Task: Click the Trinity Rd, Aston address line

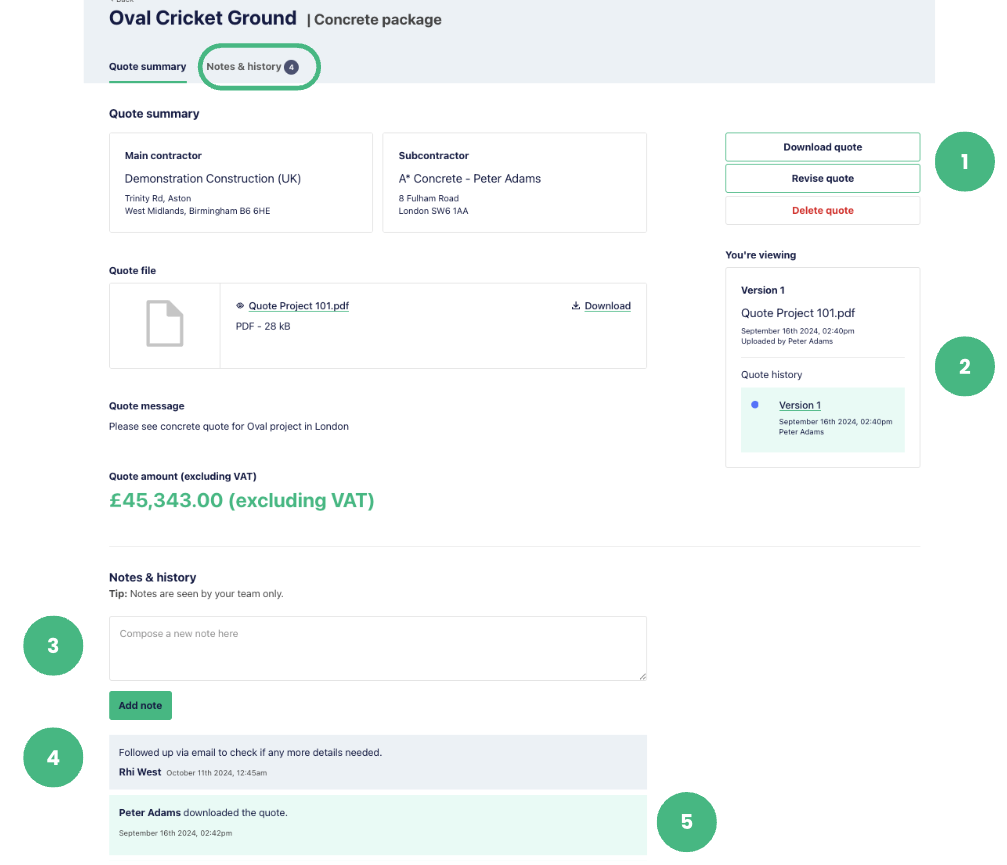Action: (x=158, y=198)
